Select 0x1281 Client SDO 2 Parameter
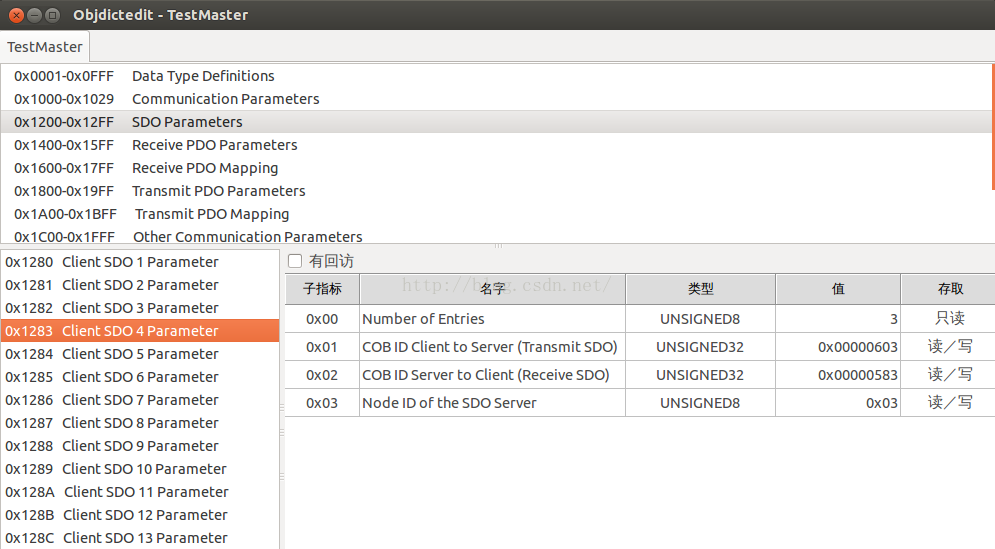Image resolution: width=995 pixels, height=549 pixels. (x=140, y=285)
